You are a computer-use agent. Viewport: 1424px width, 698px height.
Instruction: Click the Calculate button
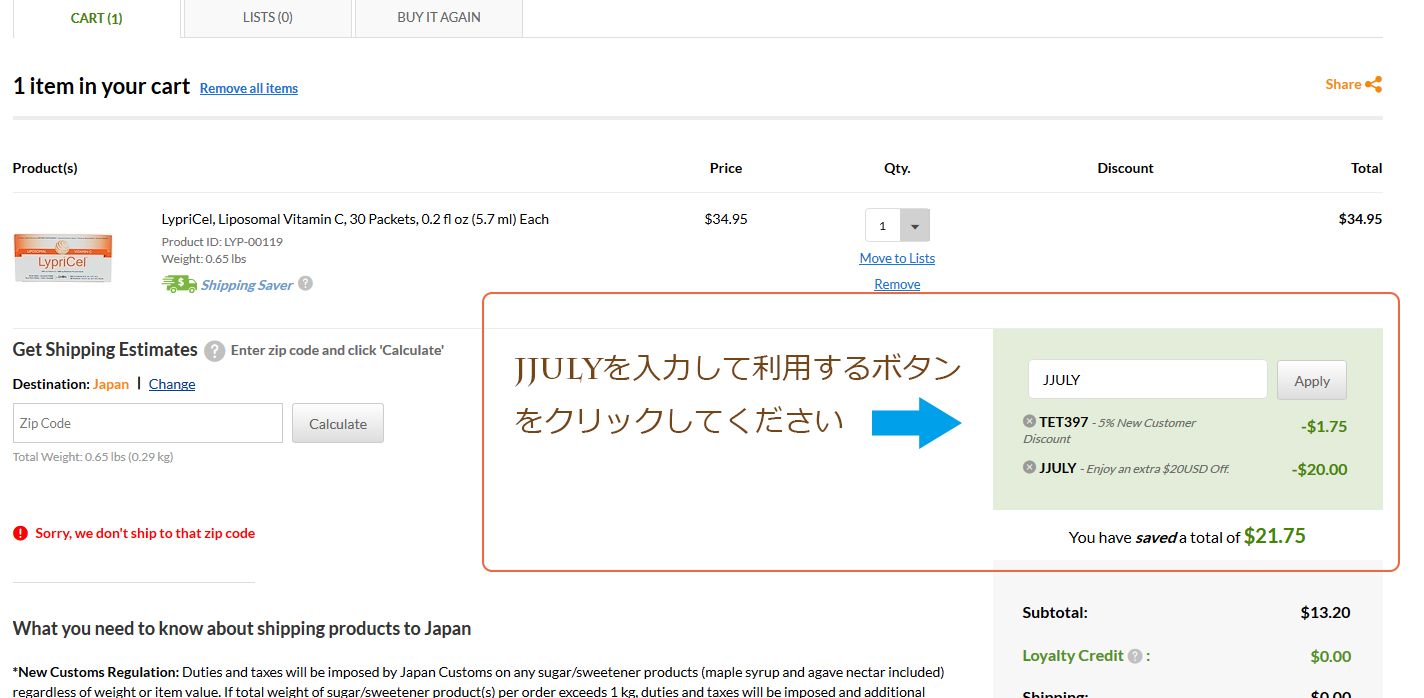pos(338,423)
